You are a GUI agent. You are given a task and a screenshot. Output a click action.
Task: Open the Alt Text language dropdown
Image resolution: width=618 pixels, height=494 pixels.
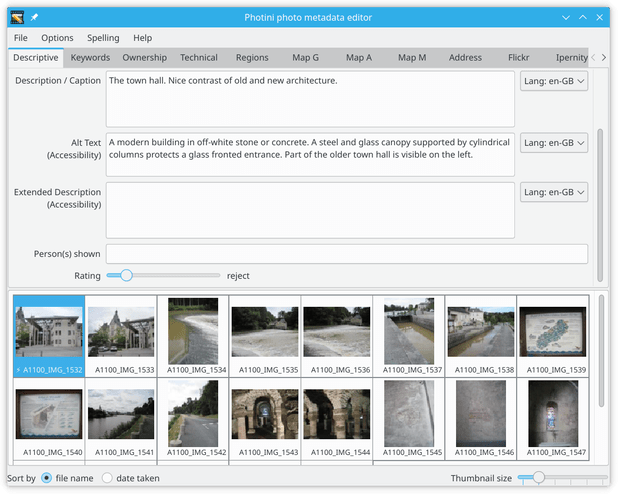[554, 143]
